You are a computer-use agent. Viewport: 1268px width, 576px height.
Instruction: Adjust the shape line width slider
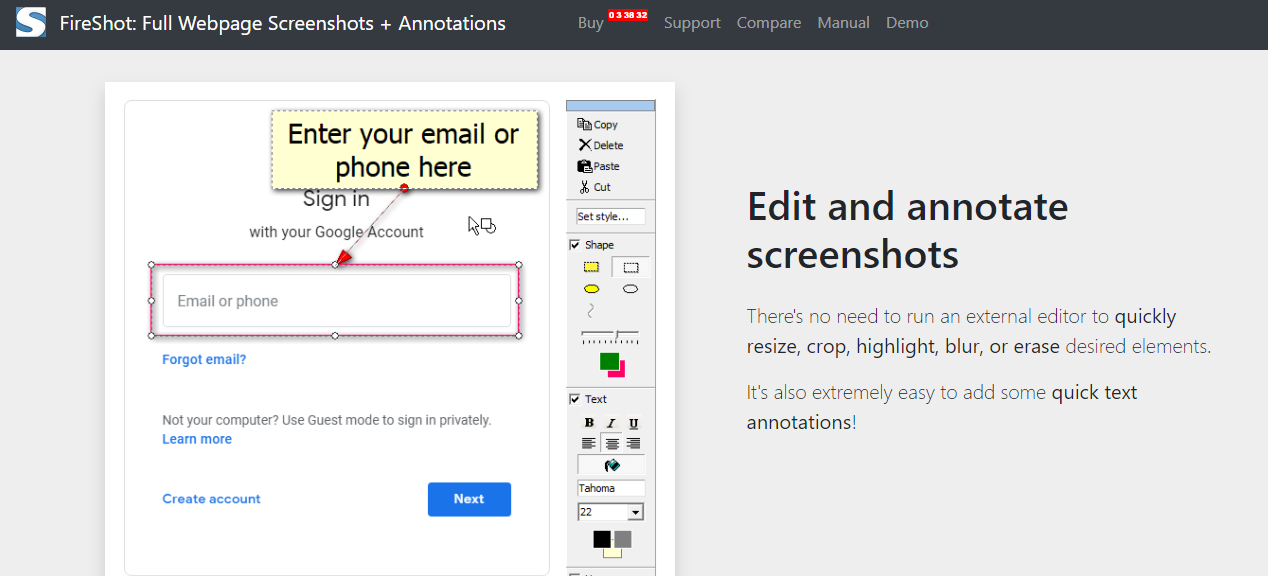pos(611,336)
